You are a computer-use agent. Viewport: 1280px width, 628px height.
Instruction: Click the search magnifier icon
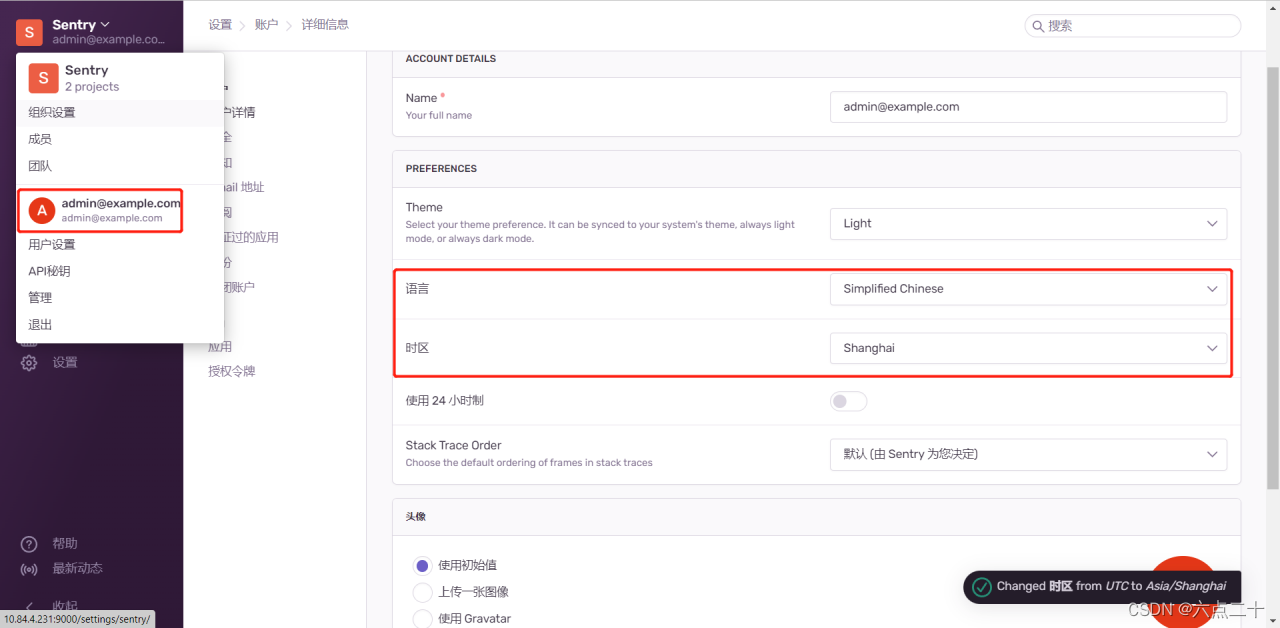pyautogui.click(x=1037, y=26)
